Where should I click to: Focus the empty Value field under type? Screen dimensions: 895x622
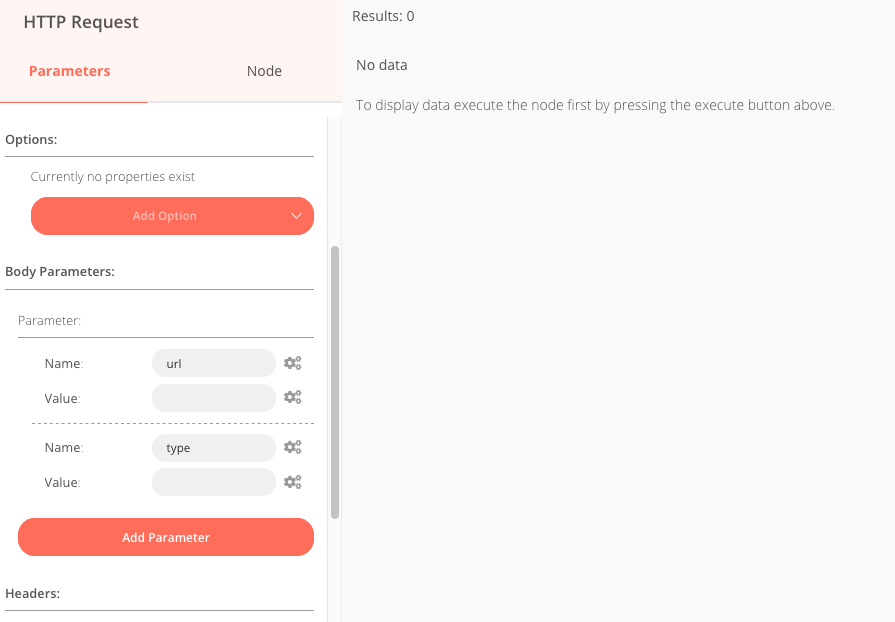(x=214, y=482)
